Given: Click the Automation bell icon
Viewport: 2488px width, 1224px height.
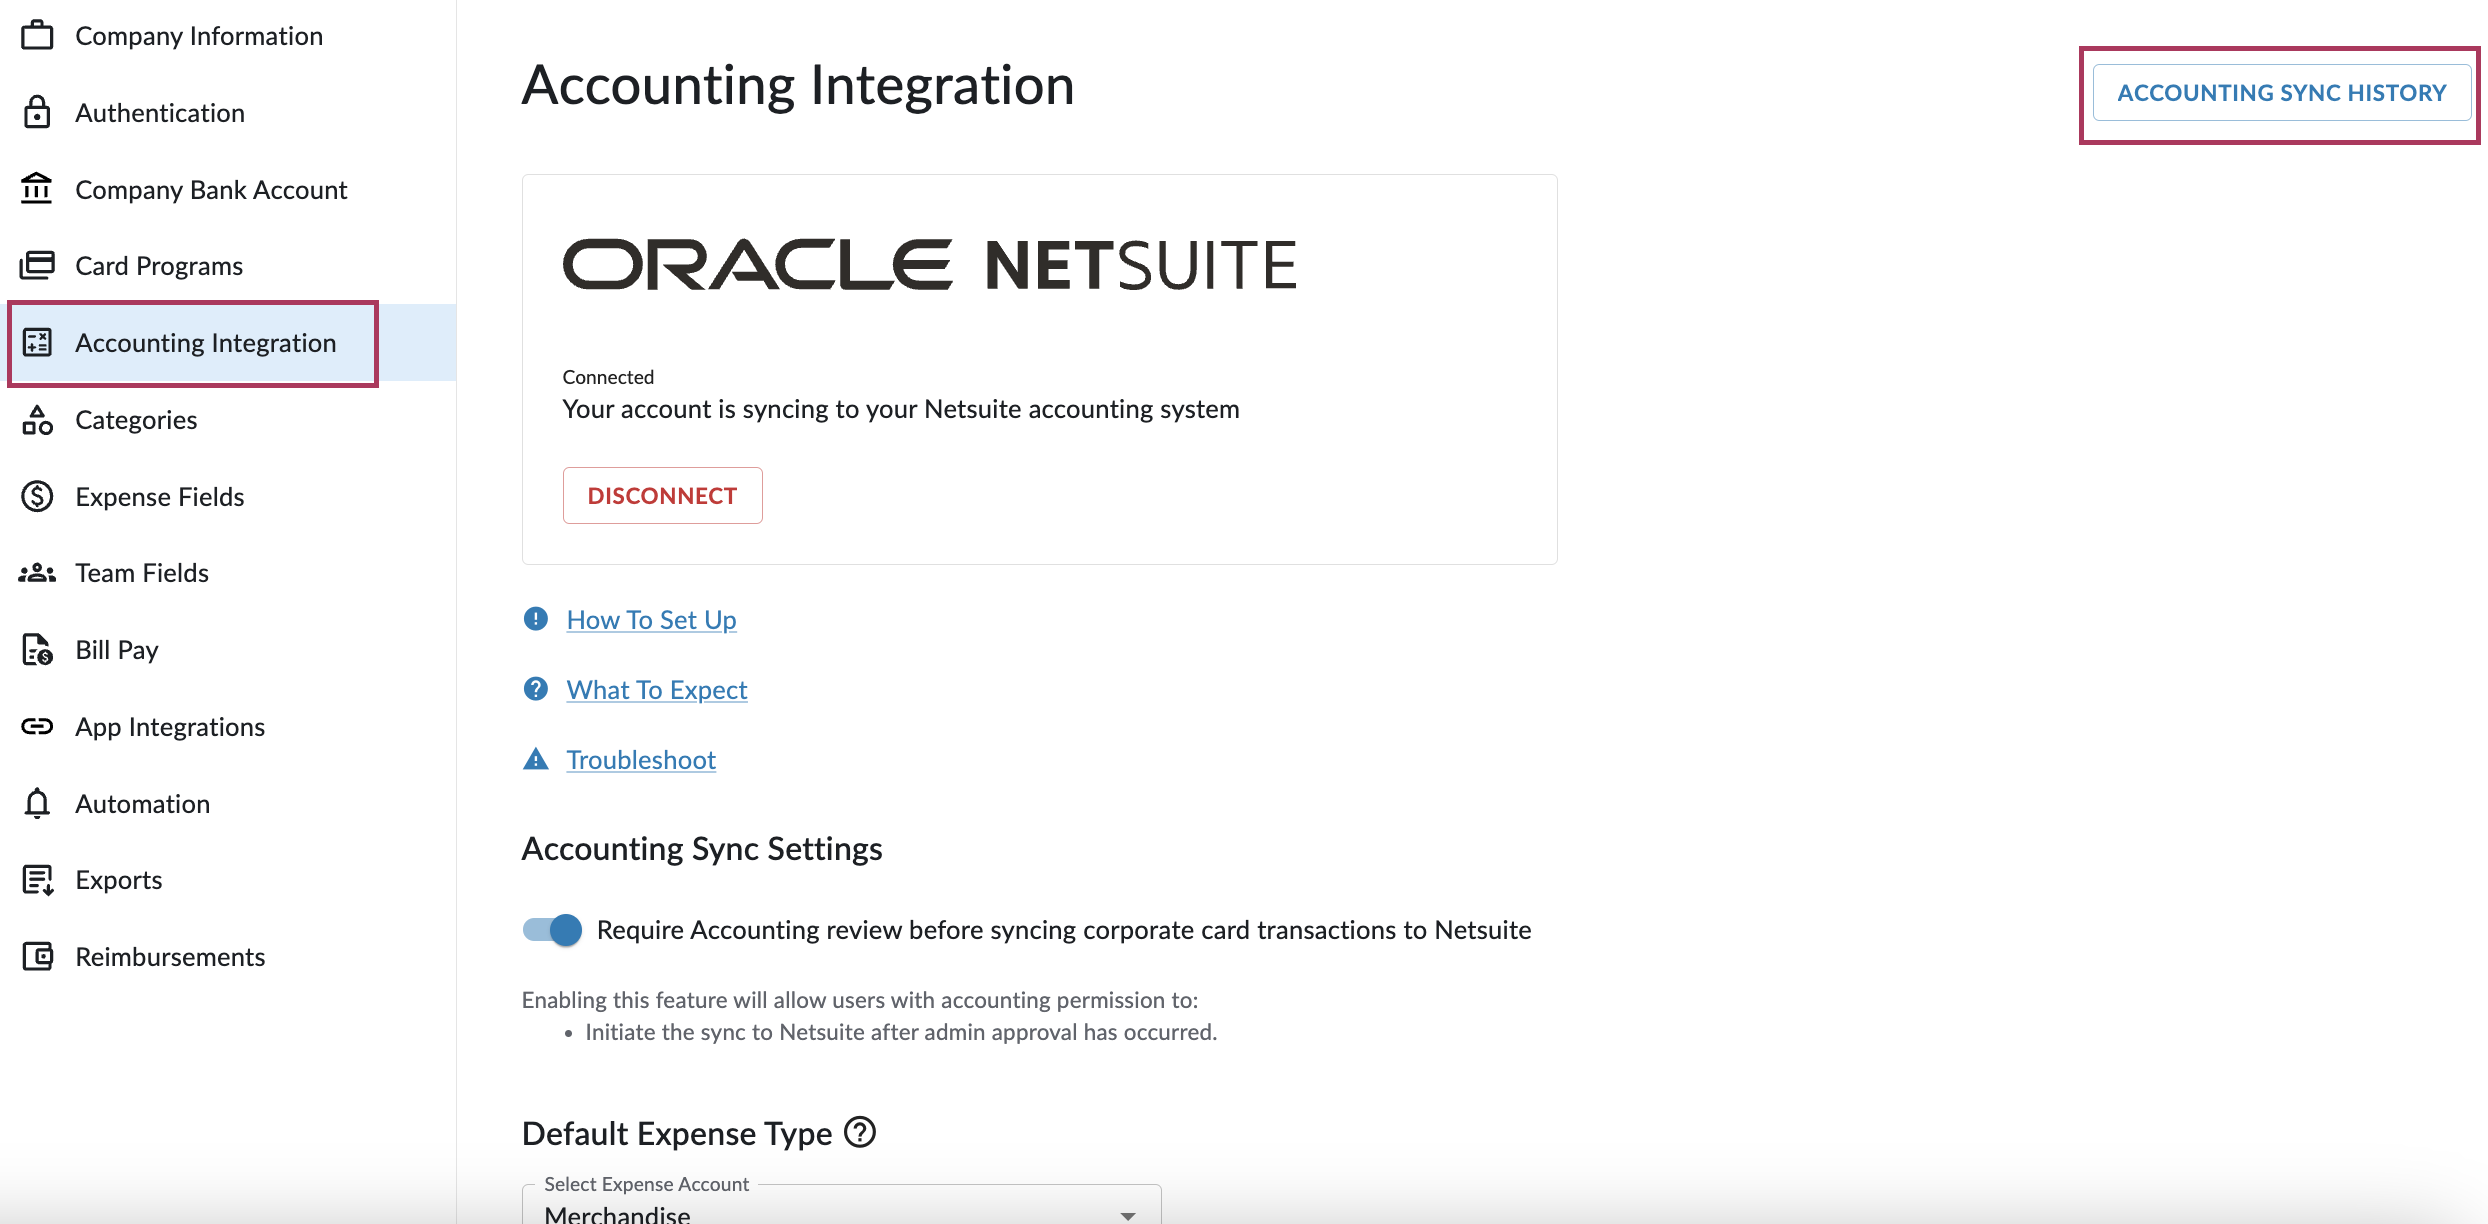Looking at the screenshot, I should click(37, 803).
